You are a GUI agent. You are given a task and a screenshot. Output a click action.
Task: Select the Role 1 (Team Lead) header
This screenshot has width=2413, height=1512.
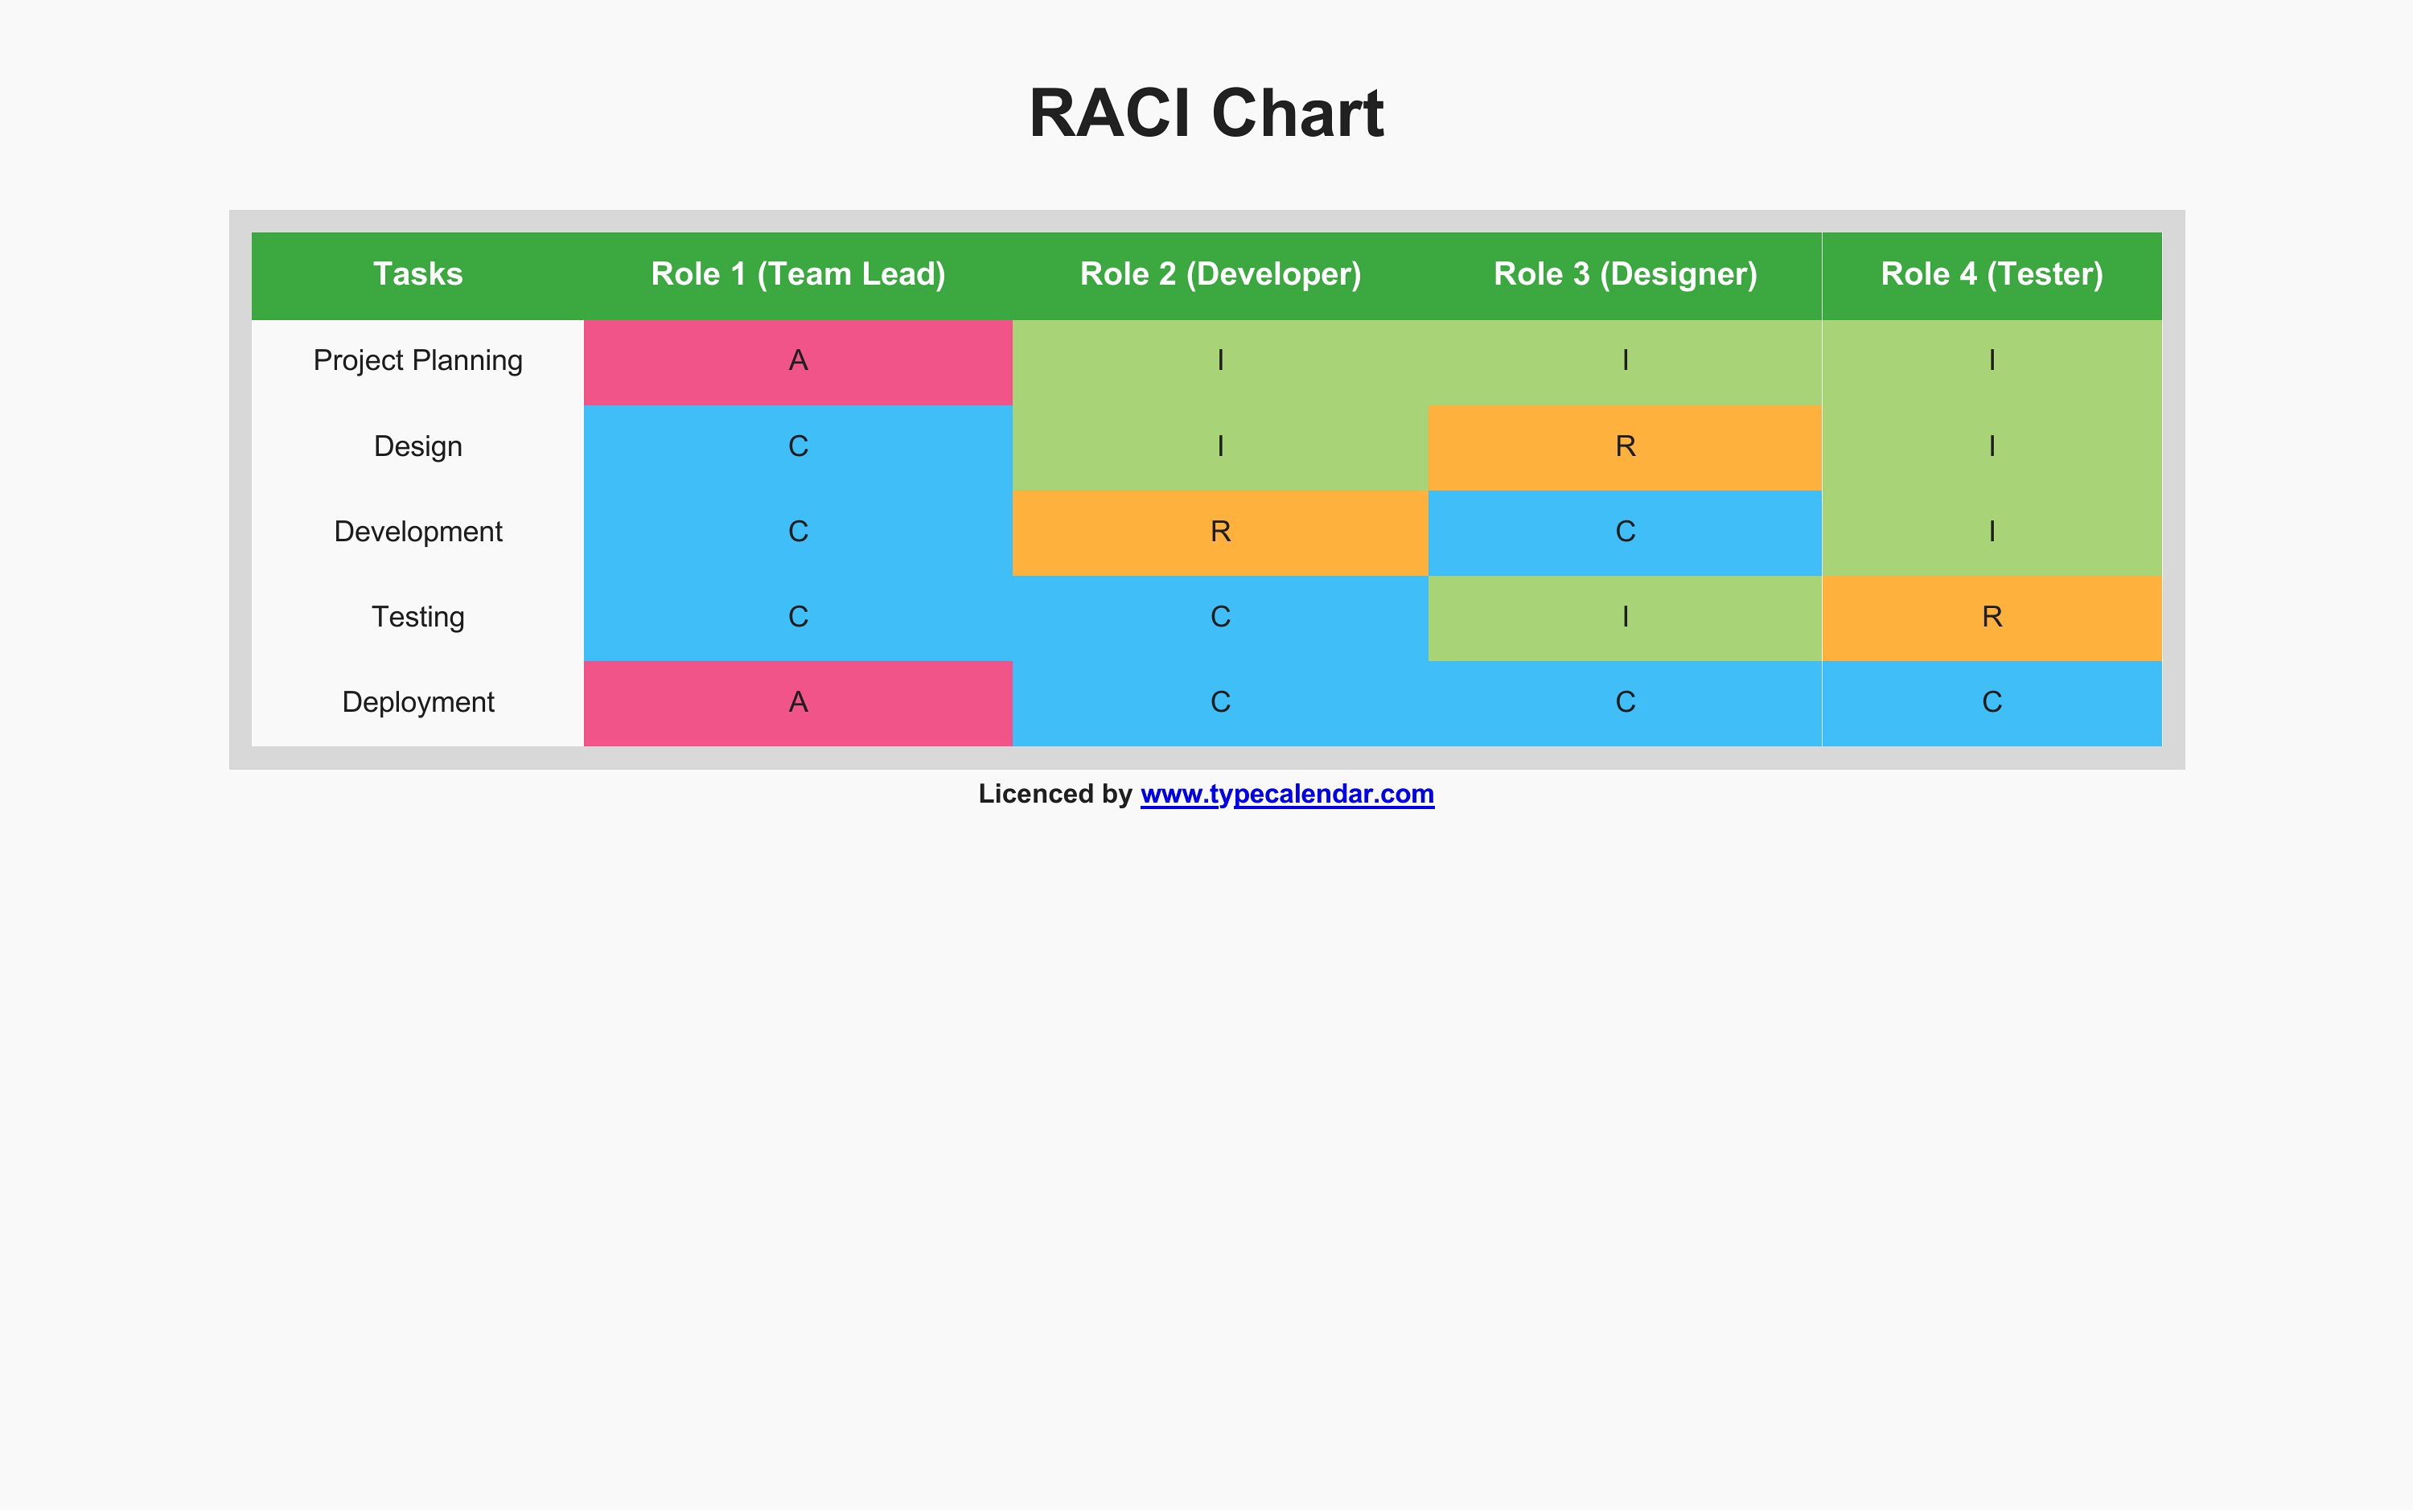pos(798,276)
